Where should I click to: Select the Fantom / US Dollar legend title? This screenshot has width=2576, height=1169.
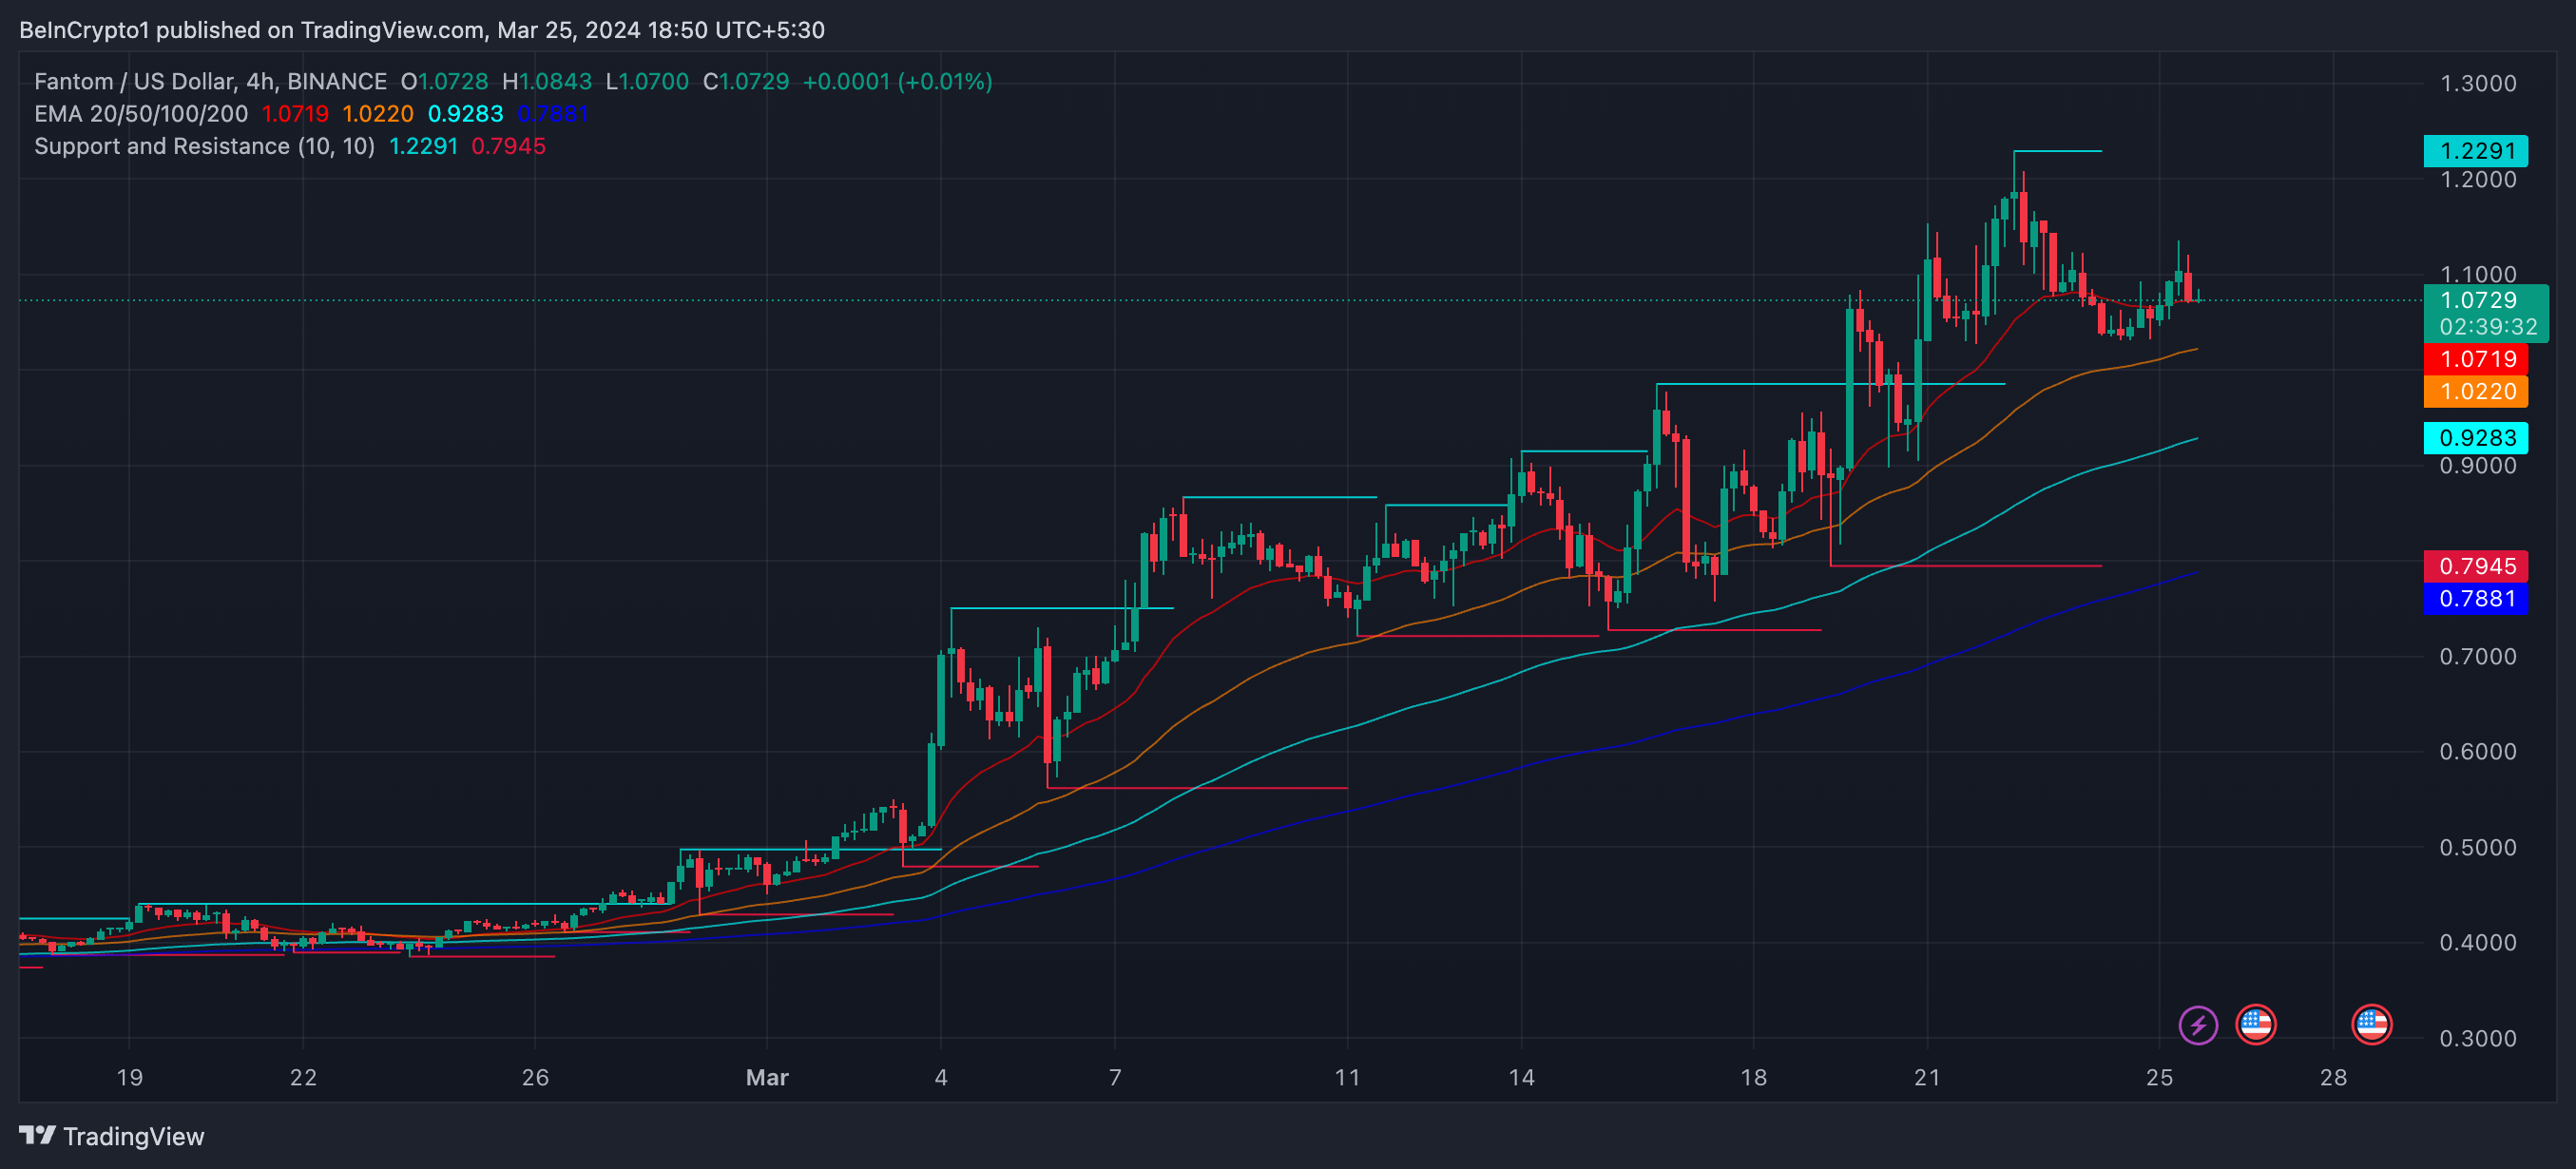[x=210, y=81]
